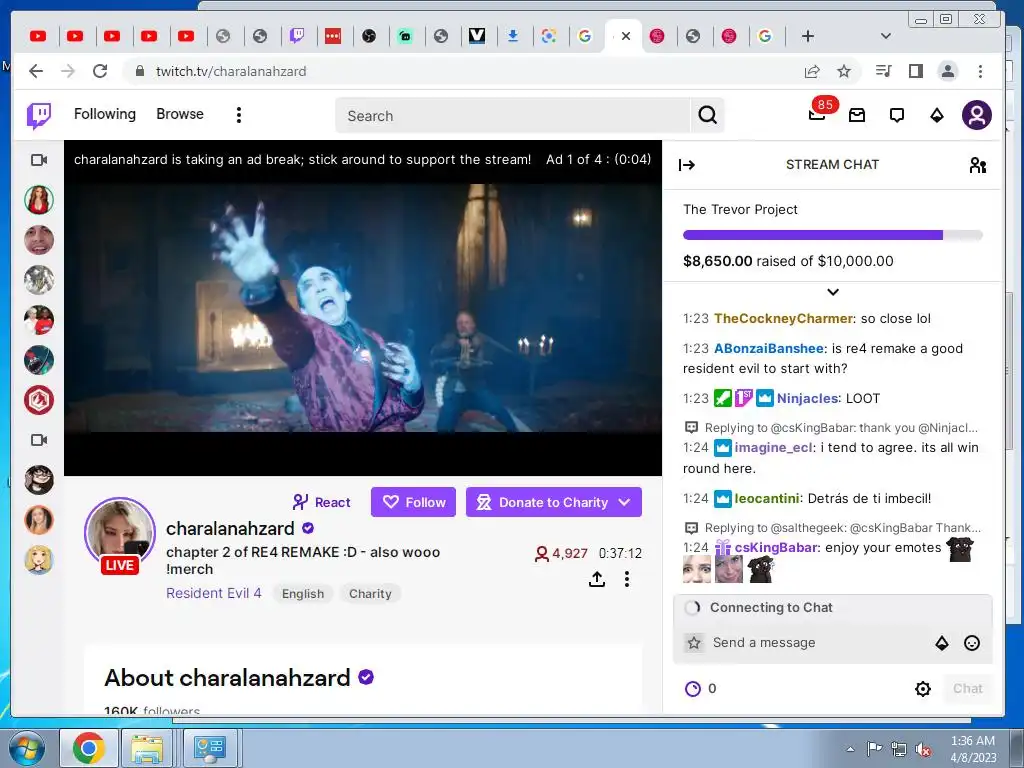
Task: Click the English tag
Action: click(303, 594)
